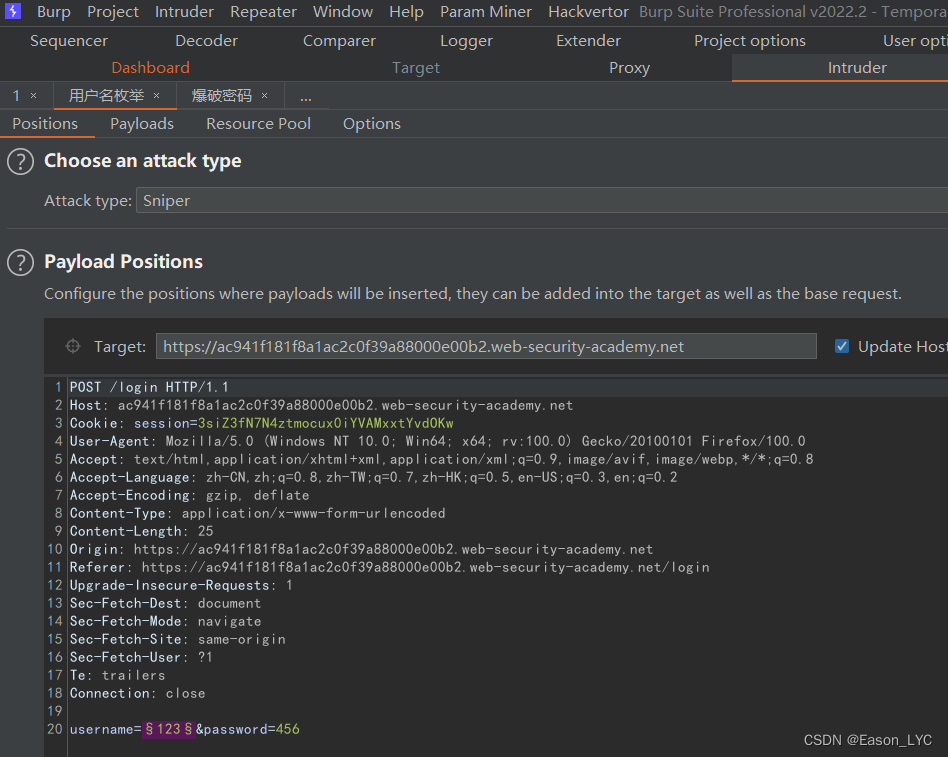
Task: Open the Options sub-tab
Action: pos(372,123)
